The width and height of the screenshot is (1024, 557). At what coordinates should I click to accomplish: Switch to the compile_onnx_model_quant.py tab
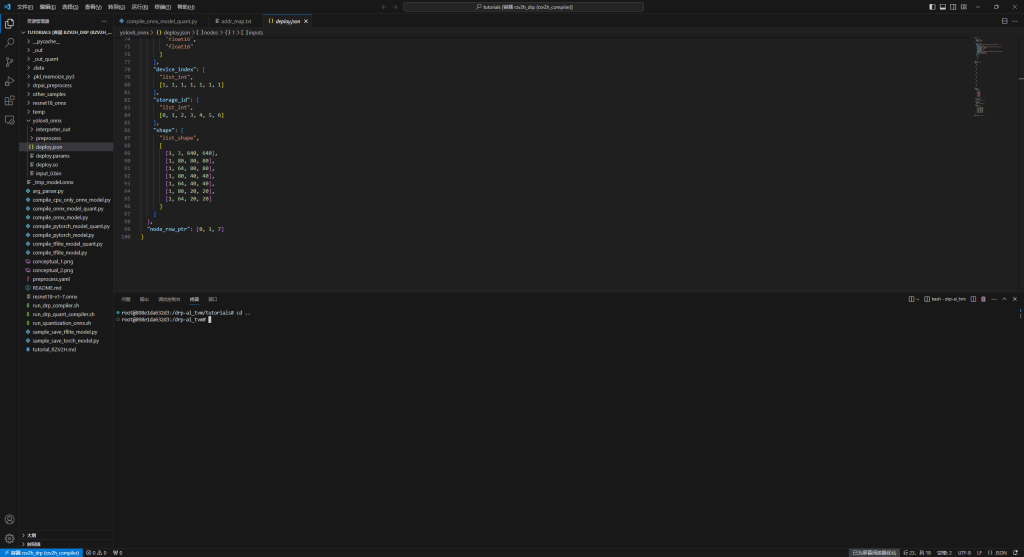tap(160, 20)
